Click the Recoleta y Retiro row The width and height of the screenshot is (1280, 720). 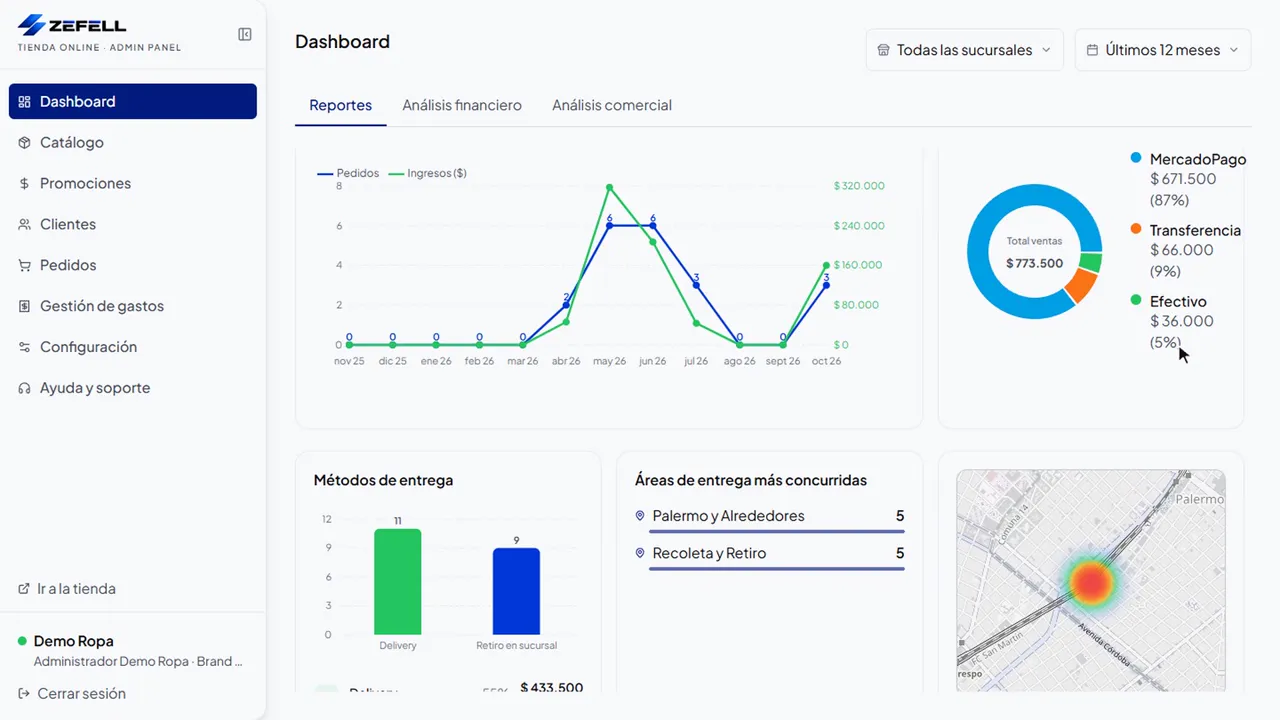click(770, 557)
